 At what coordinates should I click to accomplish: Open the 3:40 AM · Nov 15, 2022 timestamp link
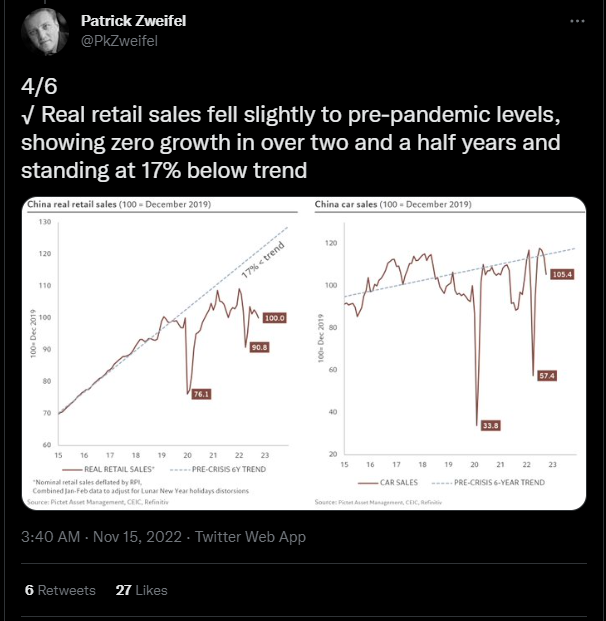101,537
